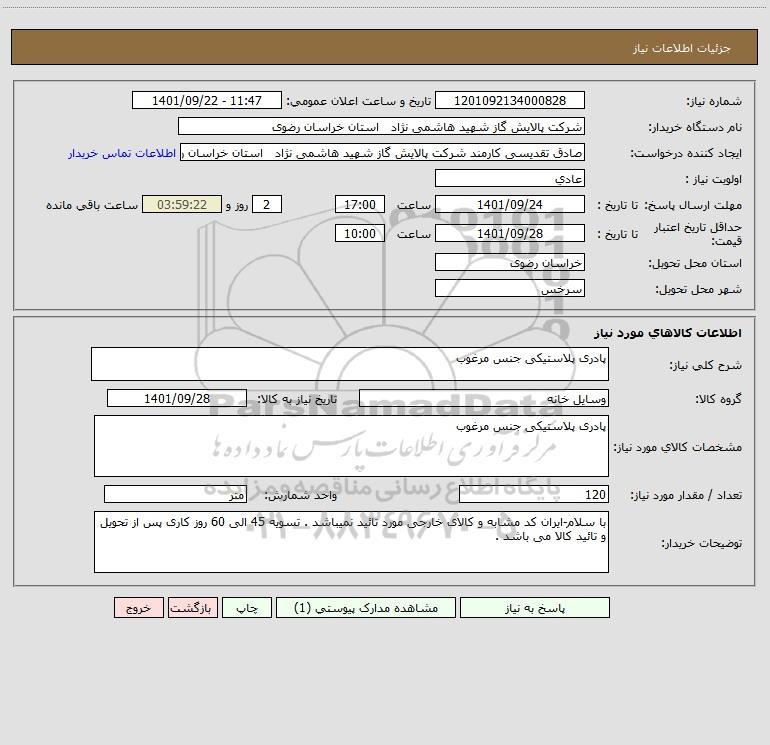Click label 'مشخصات کالای مورد نیاز:'
Viewport: 770px width, 745px height.
coord(678,447)
